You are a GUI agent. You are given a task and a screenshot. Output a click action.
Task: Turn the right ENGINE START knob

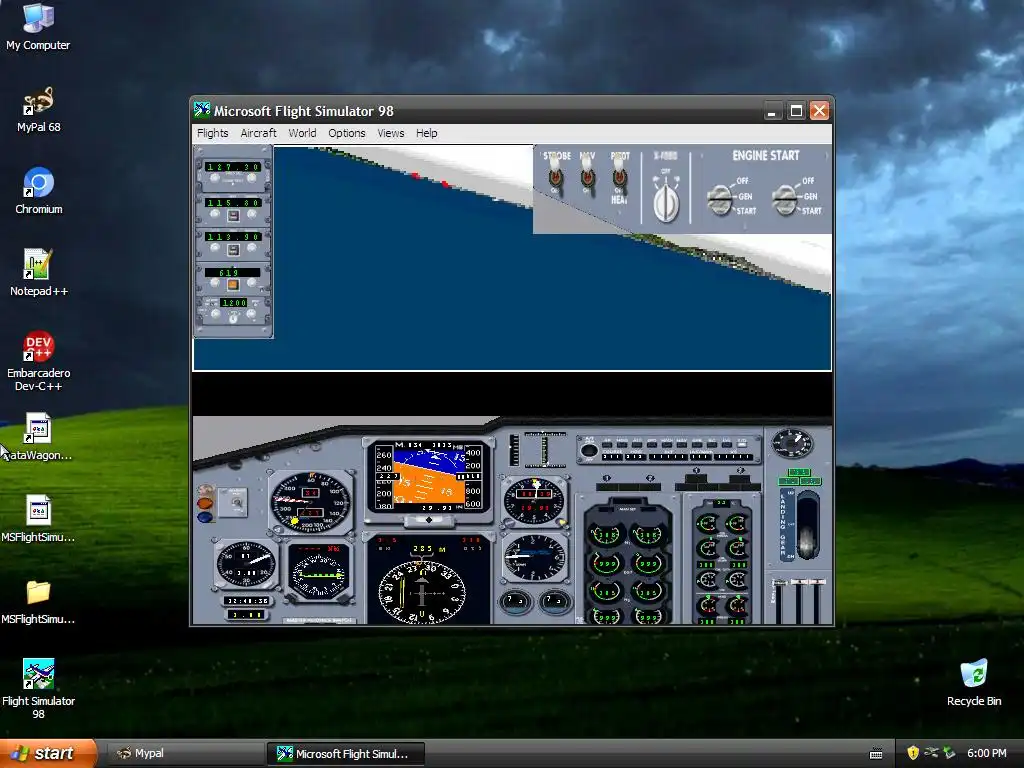[x=784, y=199]
